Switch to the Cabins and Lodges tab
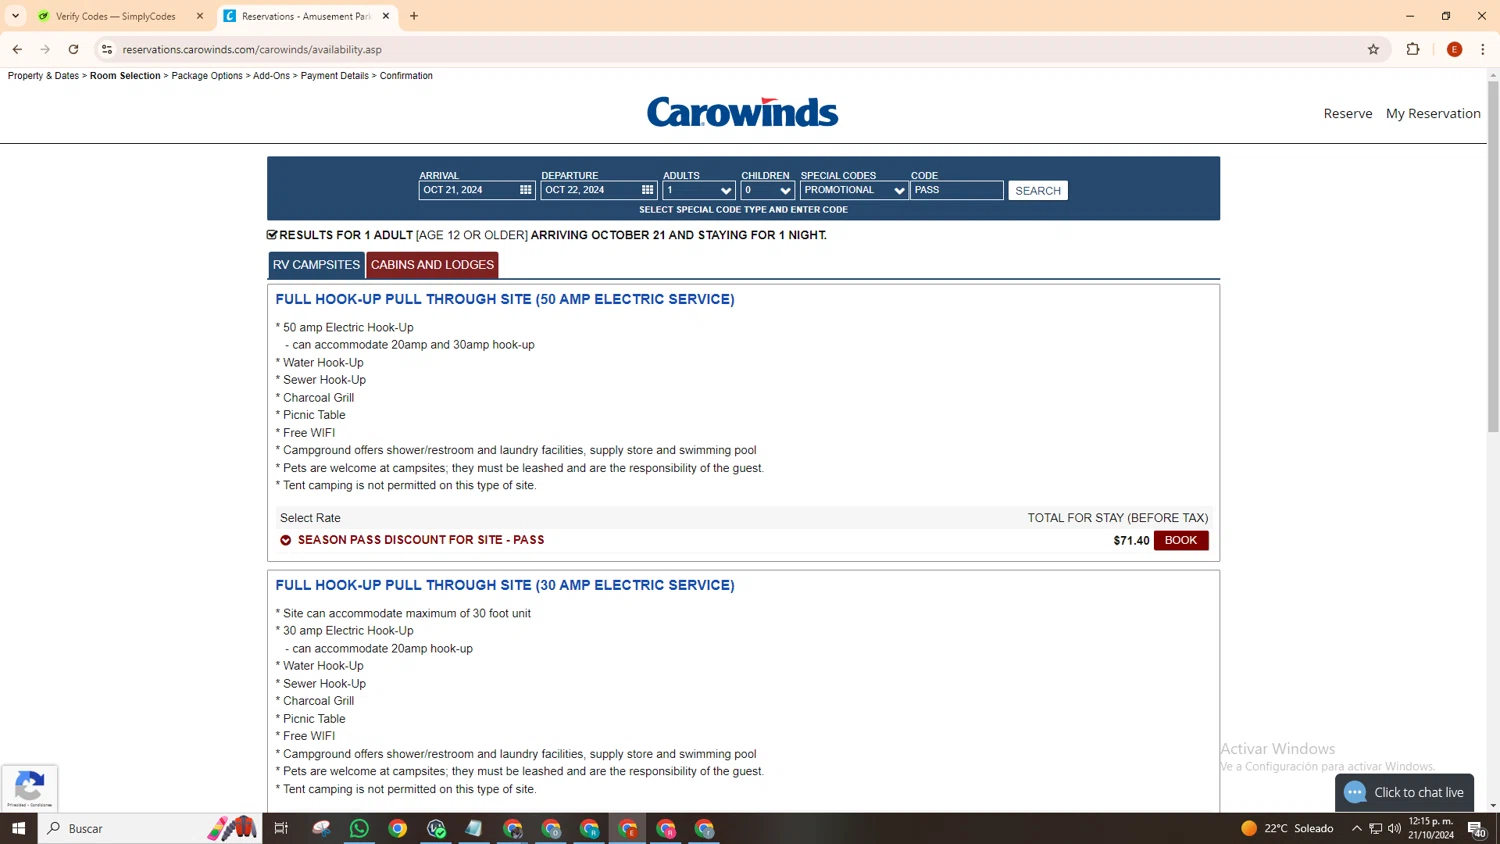 [432, 265]
